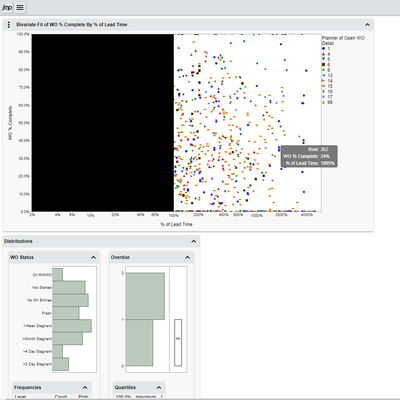Screen dimensions: 400x400
Task: Select planner 1 blue circle legend marker
Action: point(323,49)
